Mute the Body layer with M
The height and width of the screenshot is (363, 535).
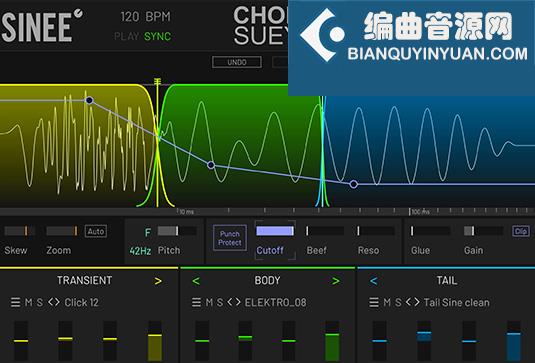(209, 302)
